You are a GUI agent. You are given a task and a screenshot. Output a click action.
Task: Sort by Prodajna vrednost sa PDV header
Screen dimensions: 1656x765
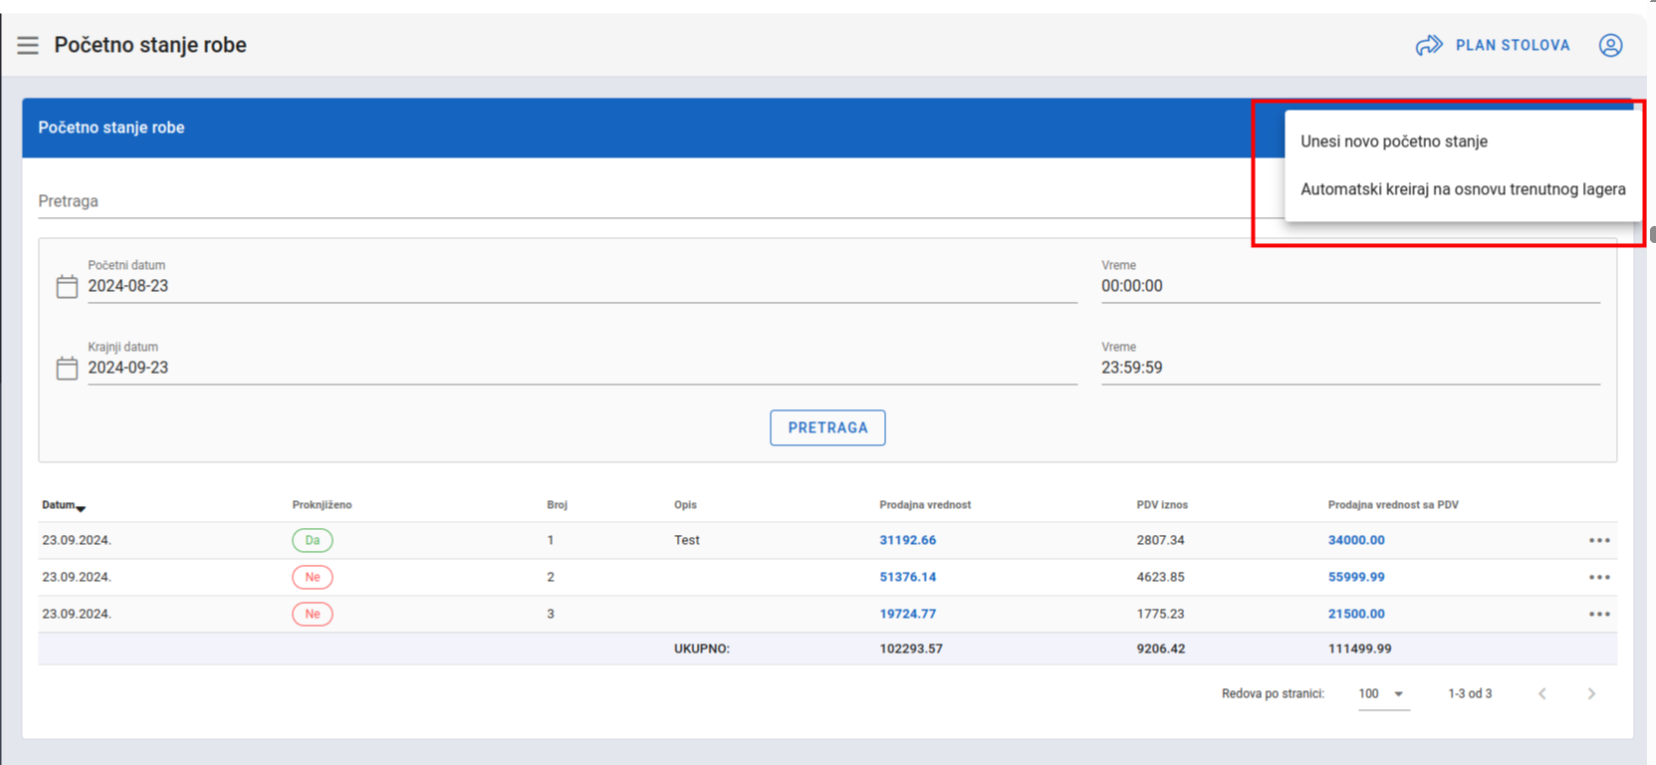[x=1393, y=505]
